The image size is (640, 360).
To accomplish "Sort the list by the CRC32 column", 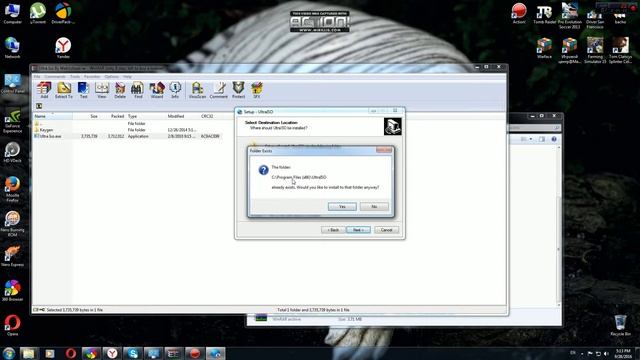I will coord(211,116).
